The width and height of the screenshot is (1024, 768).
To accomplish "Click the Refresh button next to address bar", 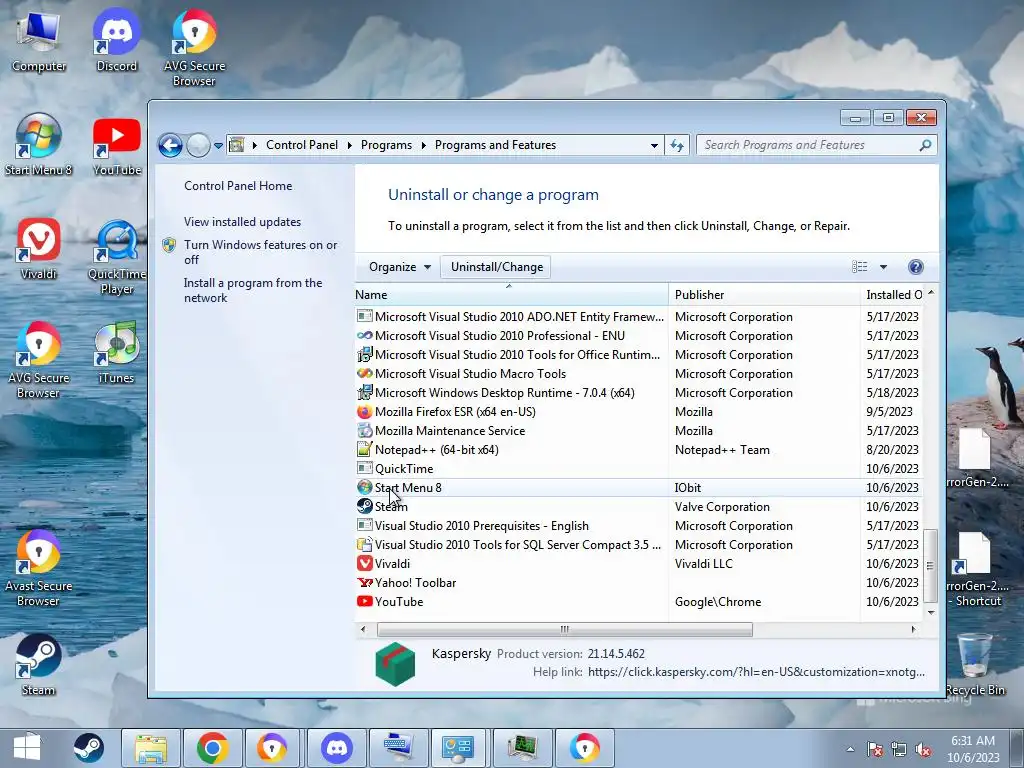I will point(677,145).
